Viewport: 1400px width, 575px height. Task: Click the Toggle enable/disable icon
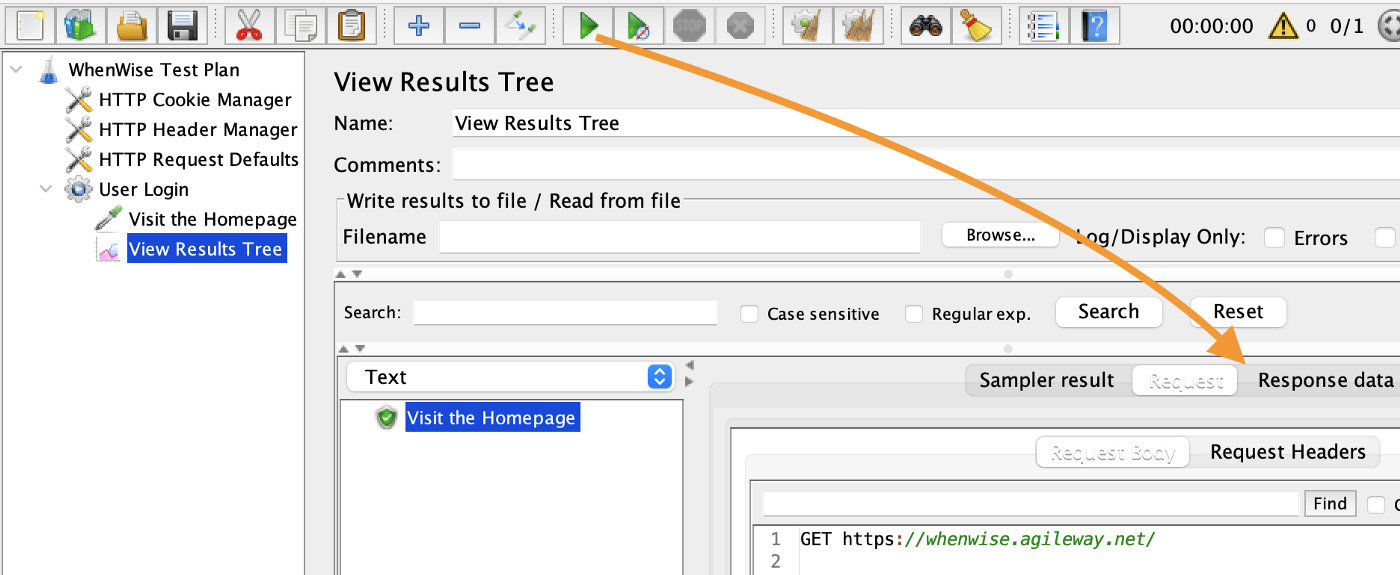coord(520,25)
